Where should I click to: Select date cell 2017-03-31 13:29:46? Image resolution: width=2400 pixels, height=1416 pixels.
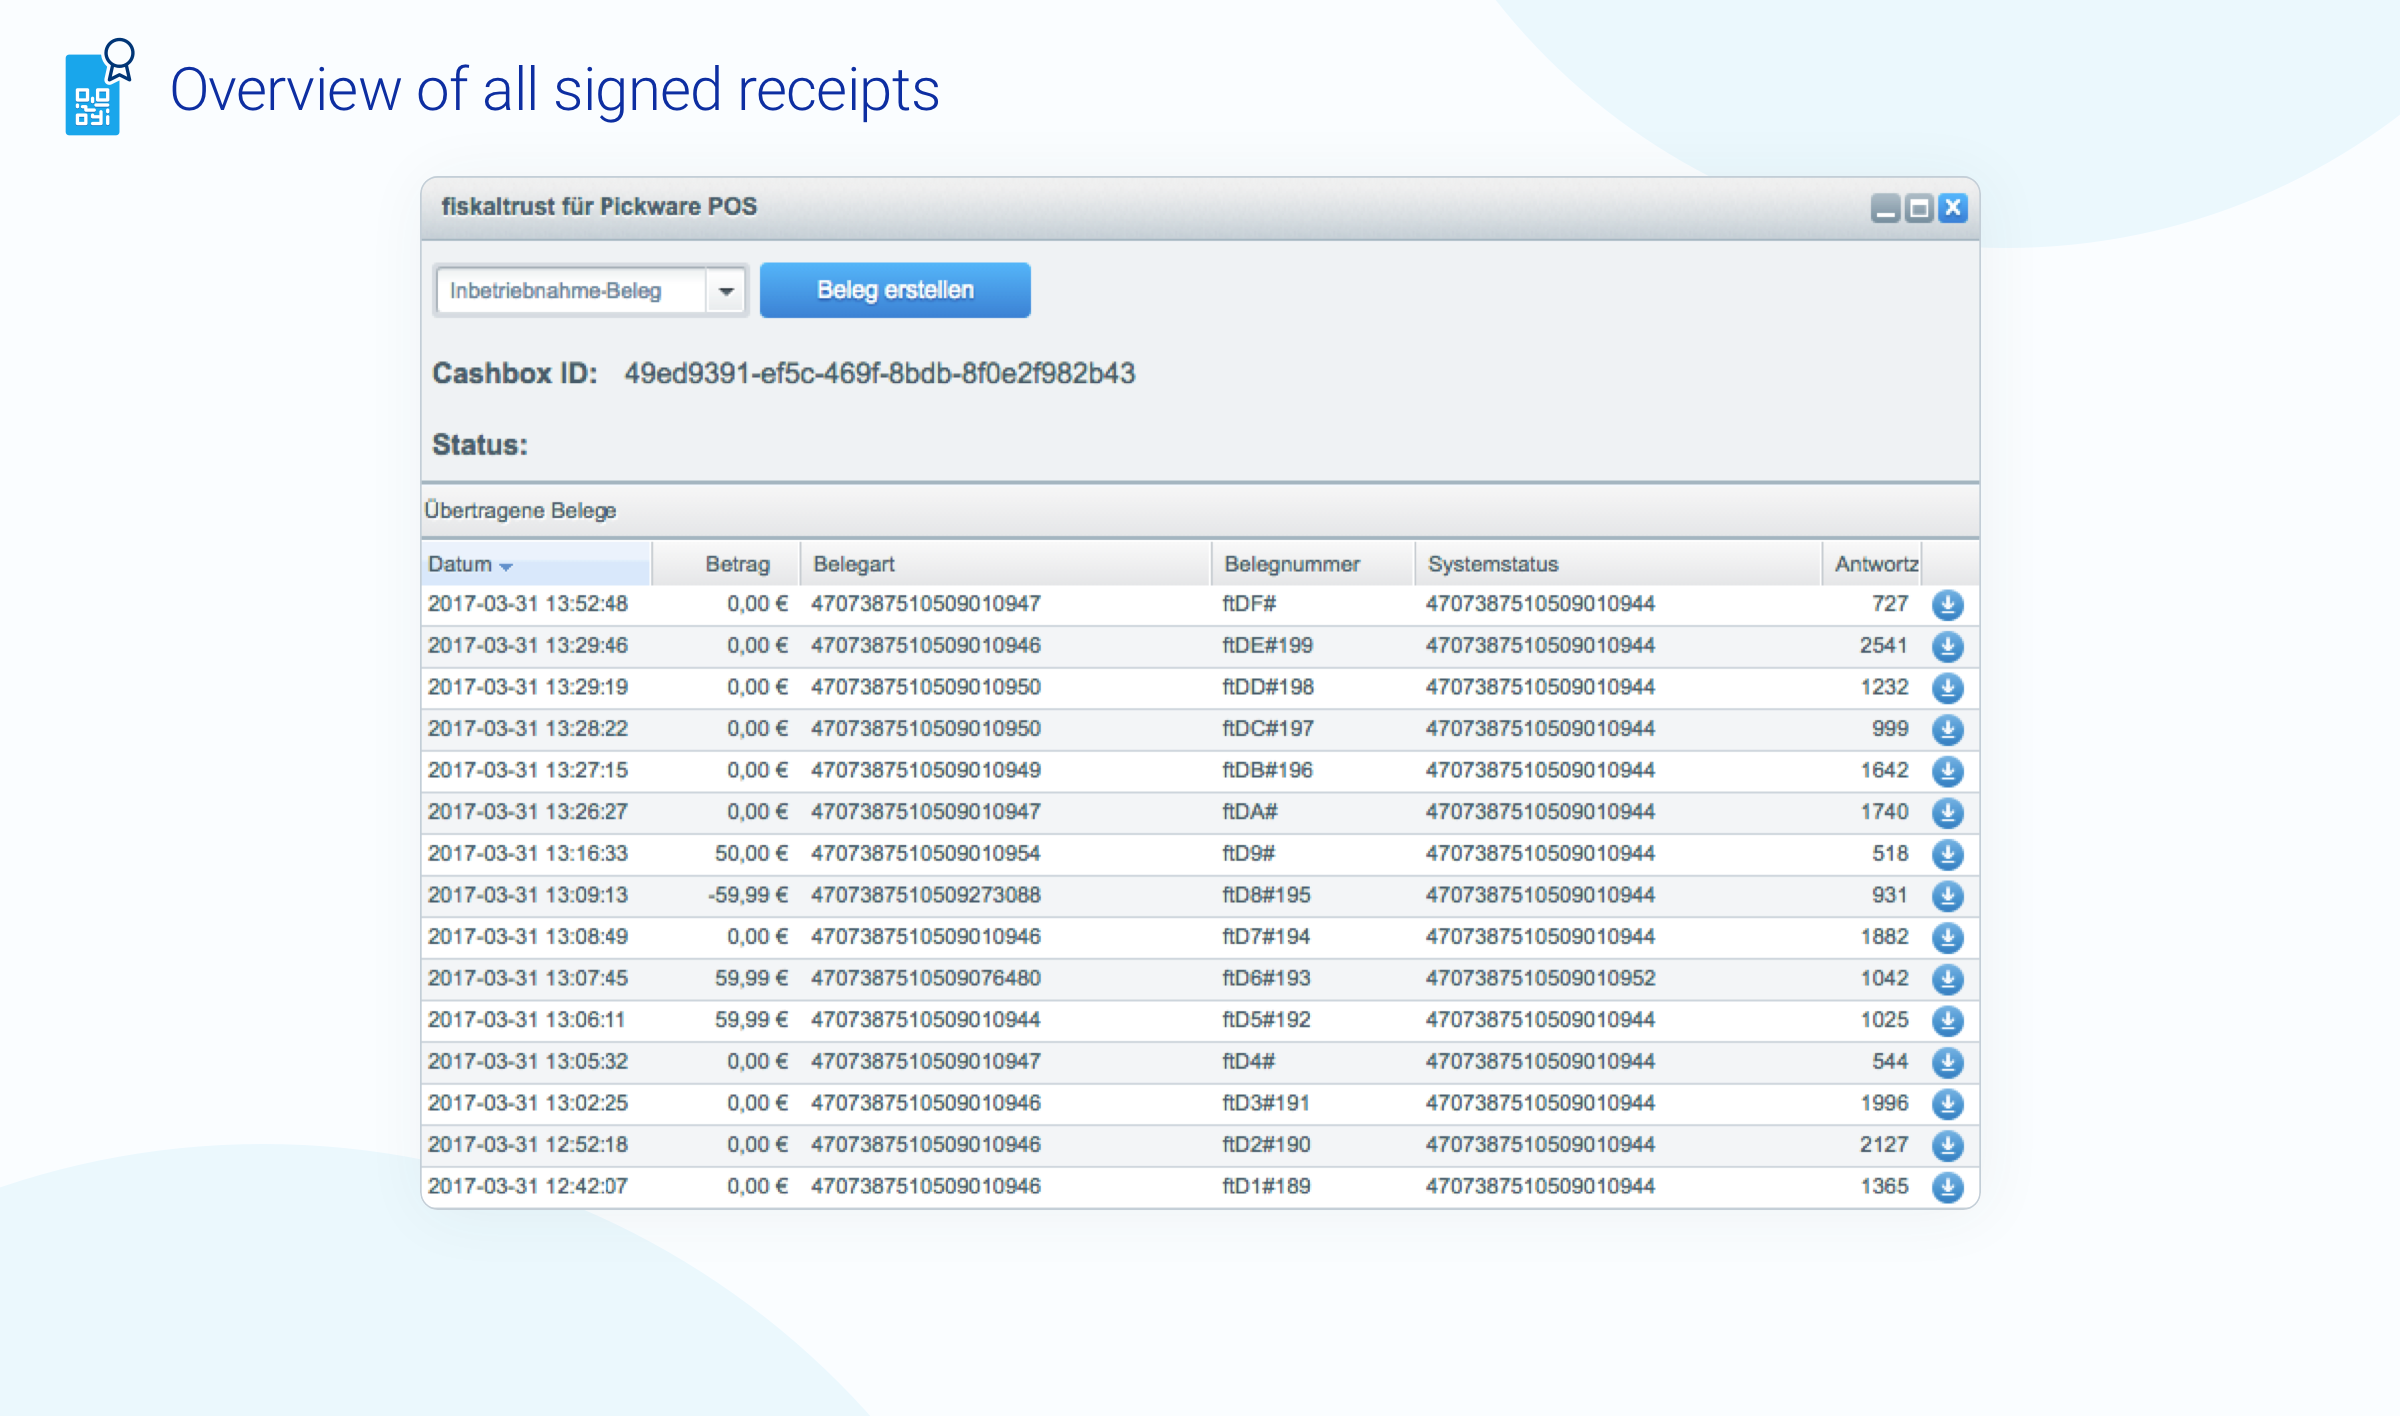[x=528, y=646]
